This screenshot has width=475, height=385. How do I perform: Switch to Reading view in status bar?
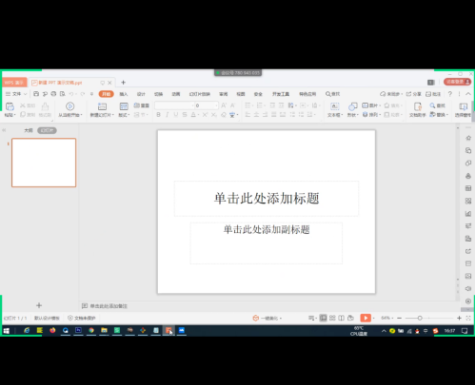pos(341,318)
